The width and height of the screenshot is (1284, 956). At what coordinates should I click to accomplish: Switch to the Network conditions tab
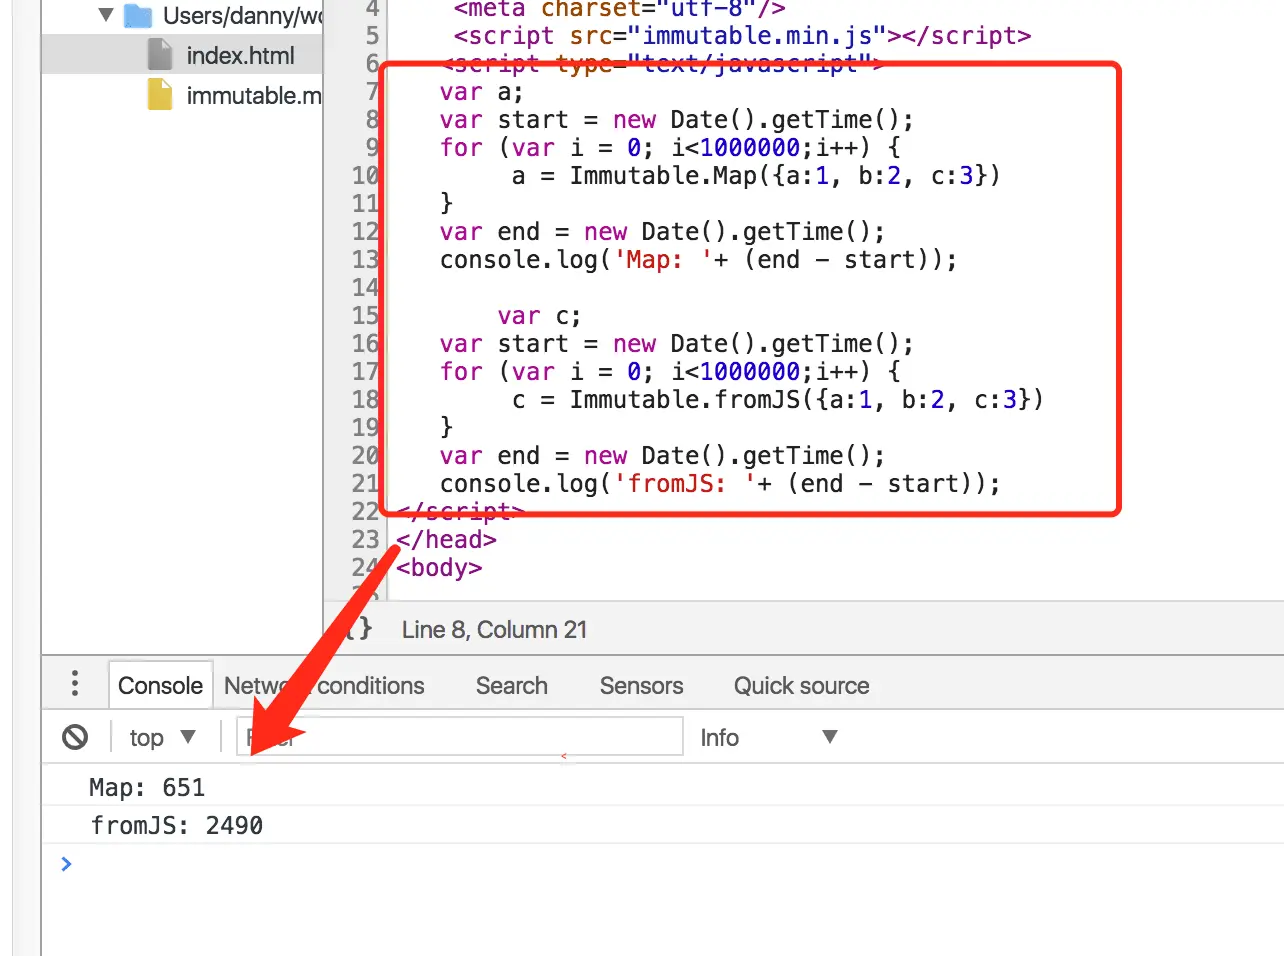tap(324, 685)
